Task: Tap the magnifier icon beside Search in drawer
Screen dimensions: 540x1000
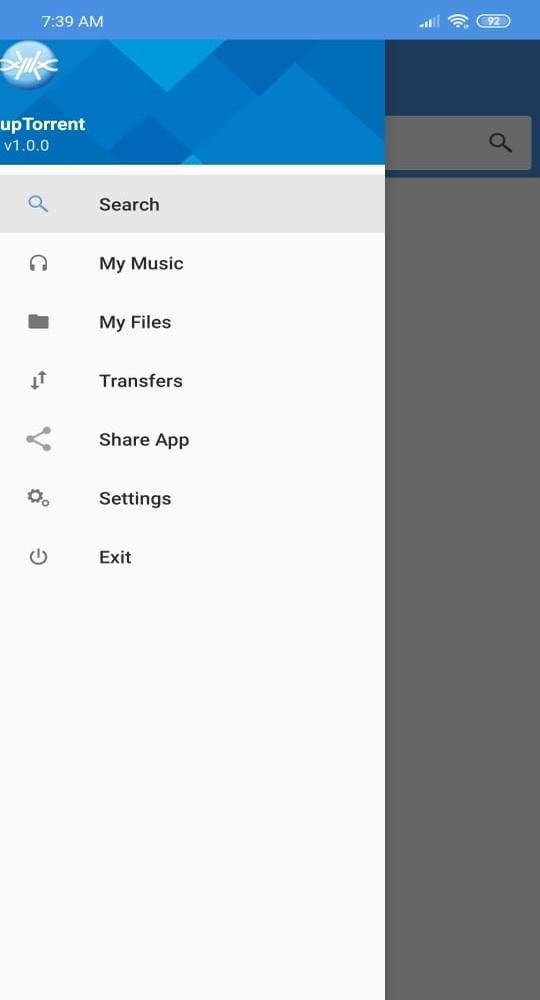Action: tap(38, 204)
